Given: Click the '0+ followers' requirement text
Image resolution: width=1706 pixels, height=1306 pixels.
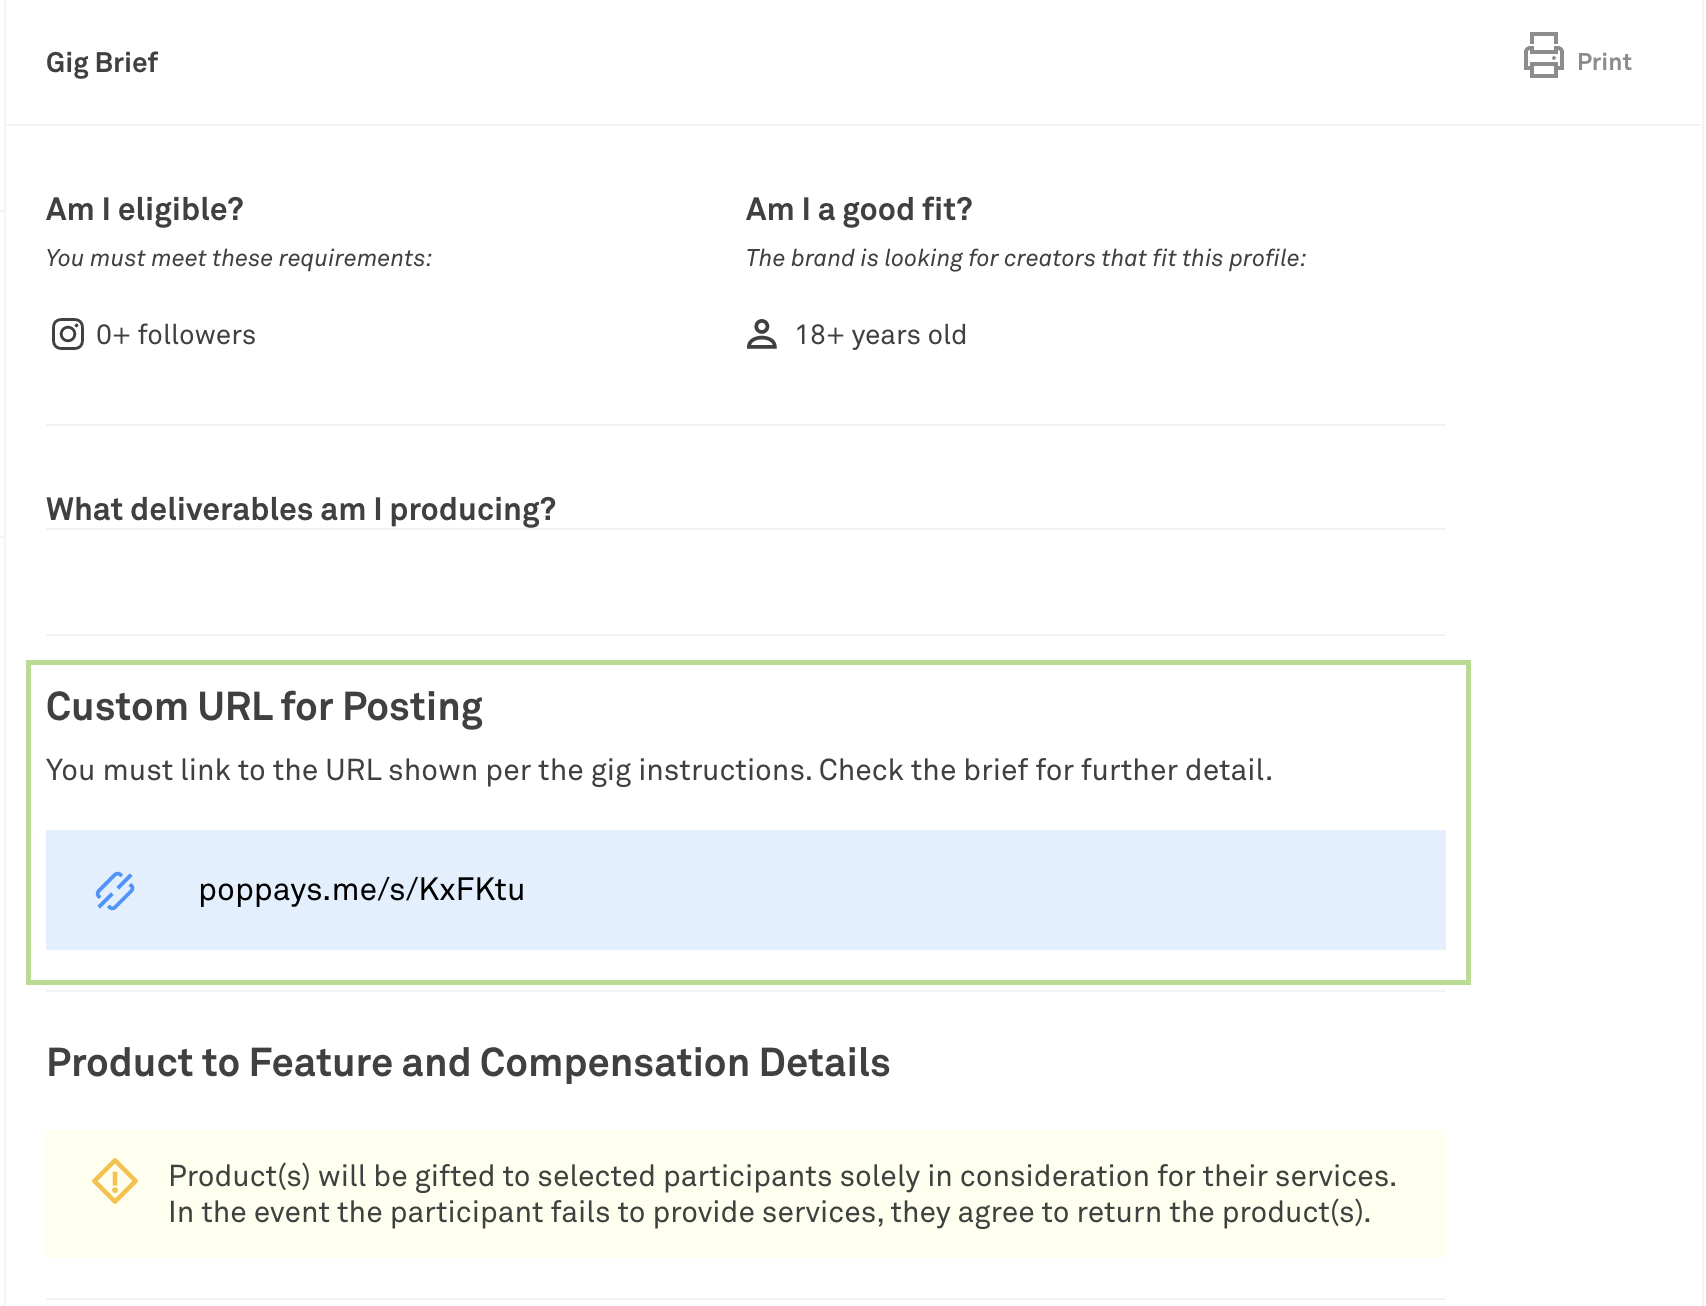Looking at the screenshot, I should tap(176, 335).
